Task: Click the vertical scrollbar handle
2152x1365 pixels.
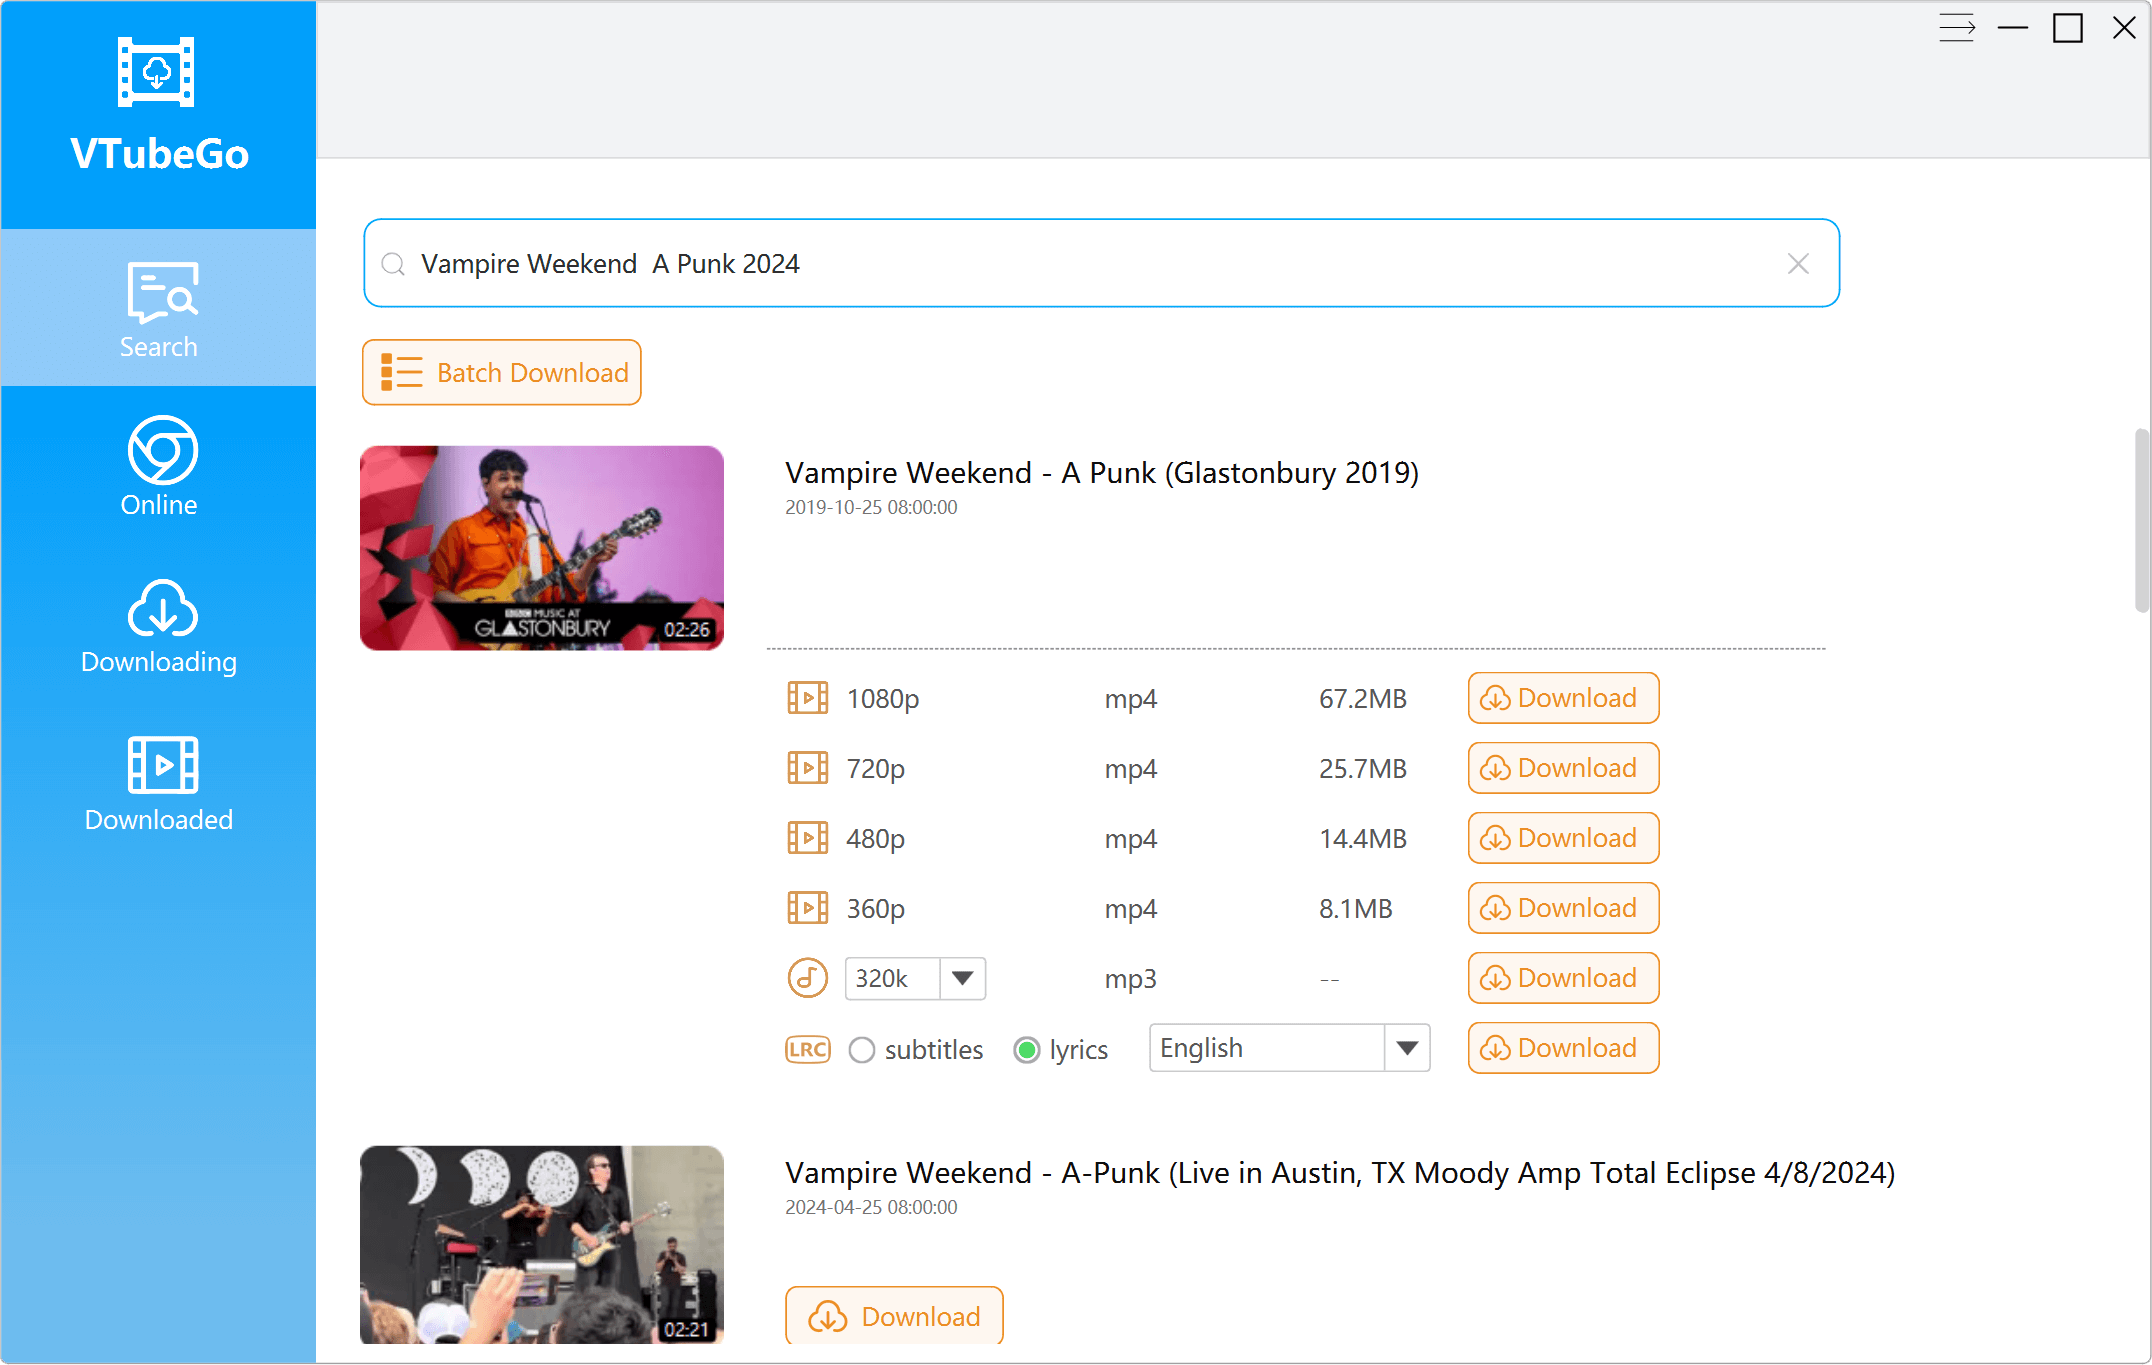Action: (2142, 520)
